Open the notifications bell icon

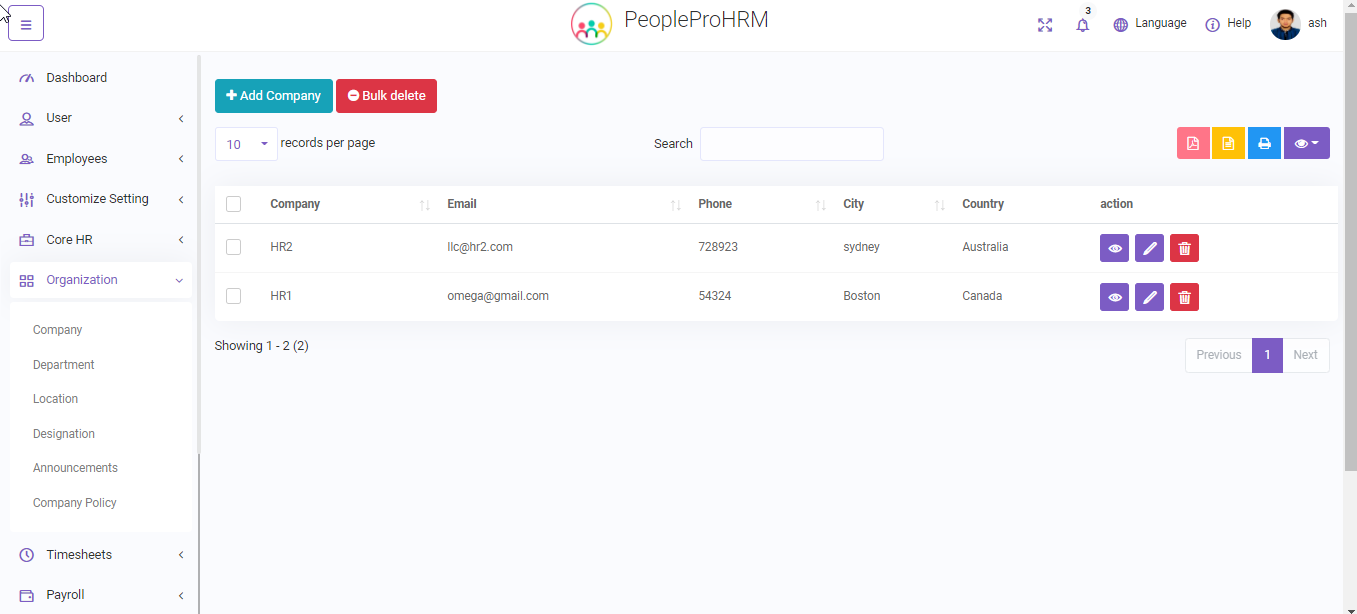tap(1082, 25)
